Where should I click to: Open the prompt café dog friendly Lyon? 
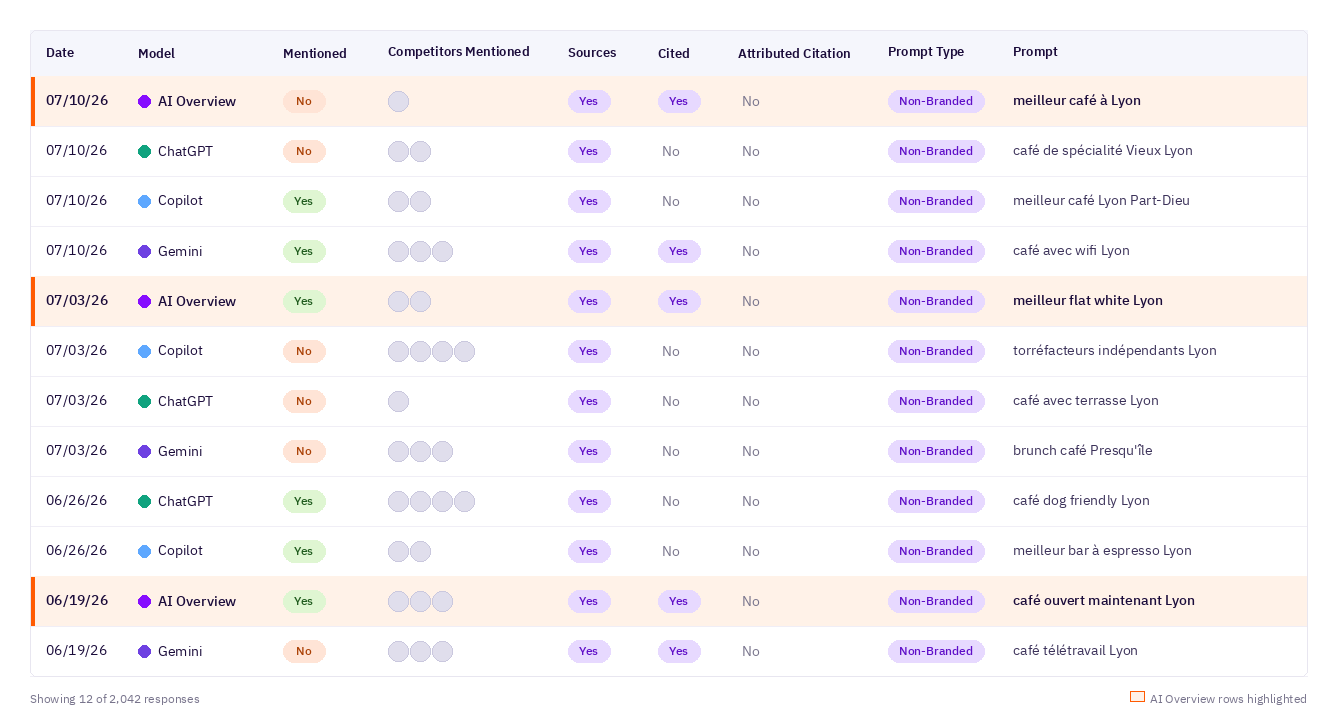pyautogui.click(x=1081, y=501)
